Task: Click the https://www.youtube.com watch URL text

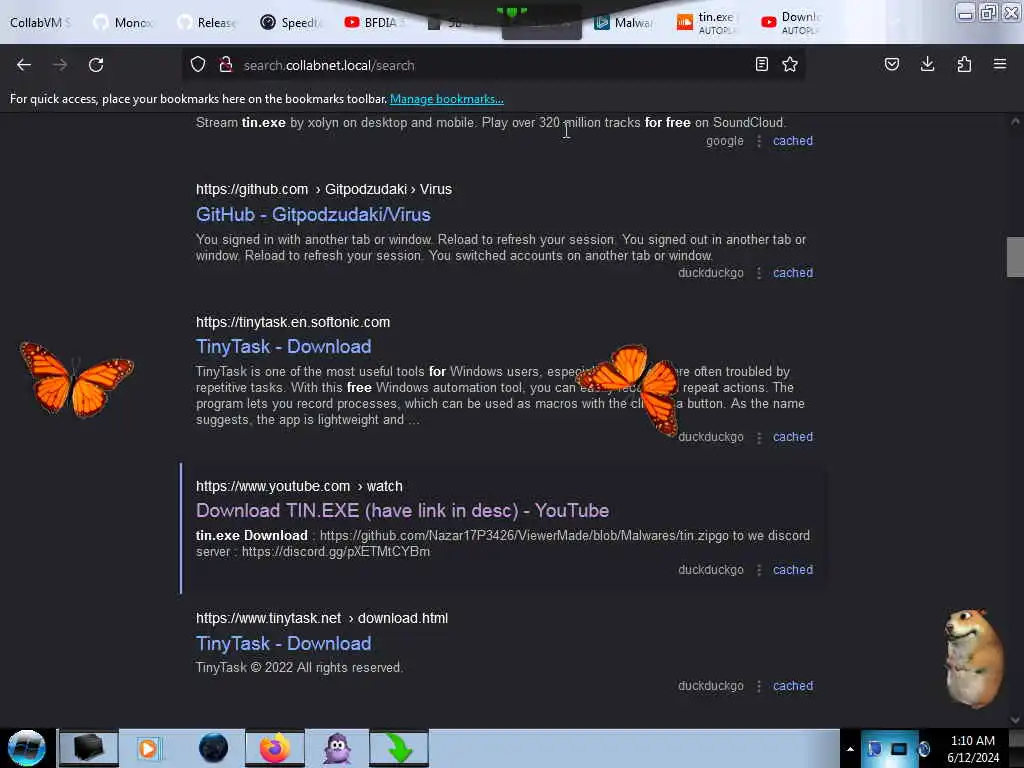Action: click(299, 487)
